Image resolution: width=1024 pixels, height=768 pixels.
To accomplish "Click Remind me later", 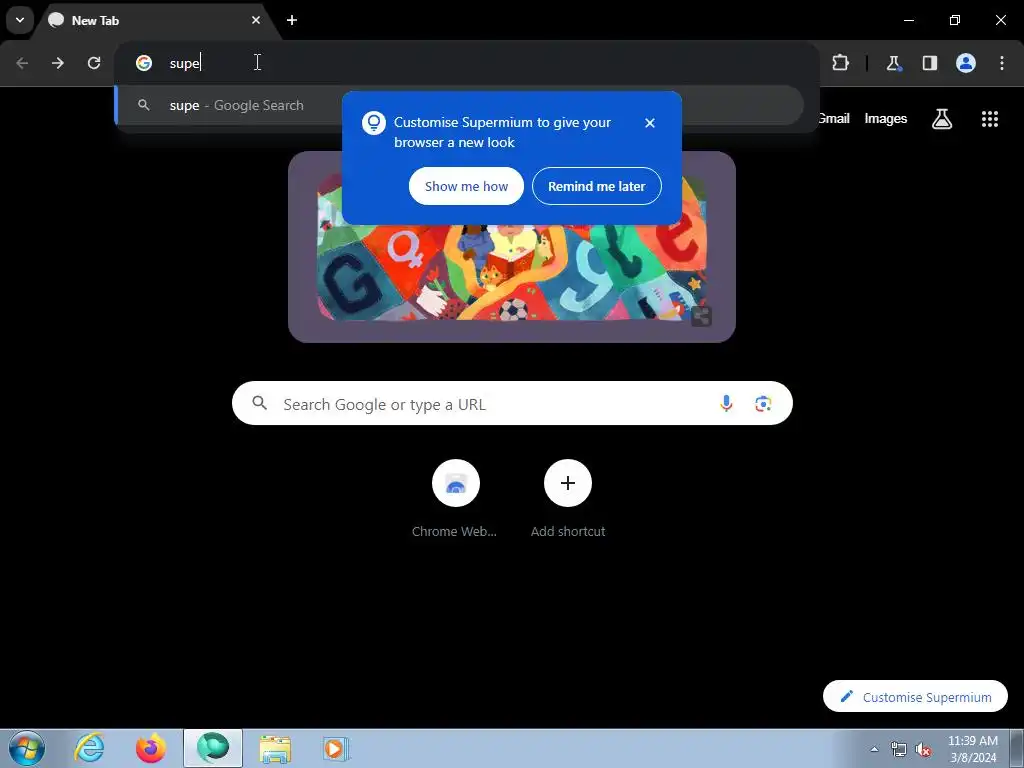I will [x=597, y=186].
